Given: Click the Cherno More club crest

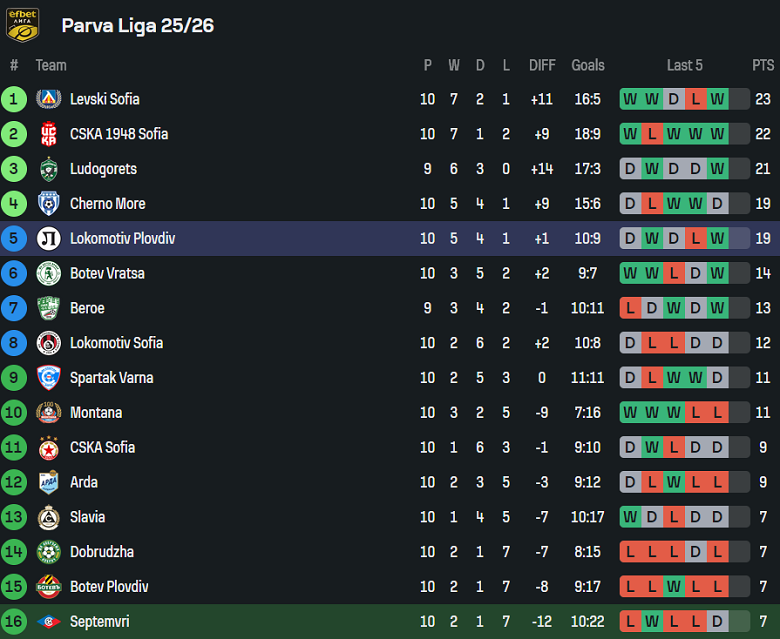Looking at the screenshot, I should point(48,204).
